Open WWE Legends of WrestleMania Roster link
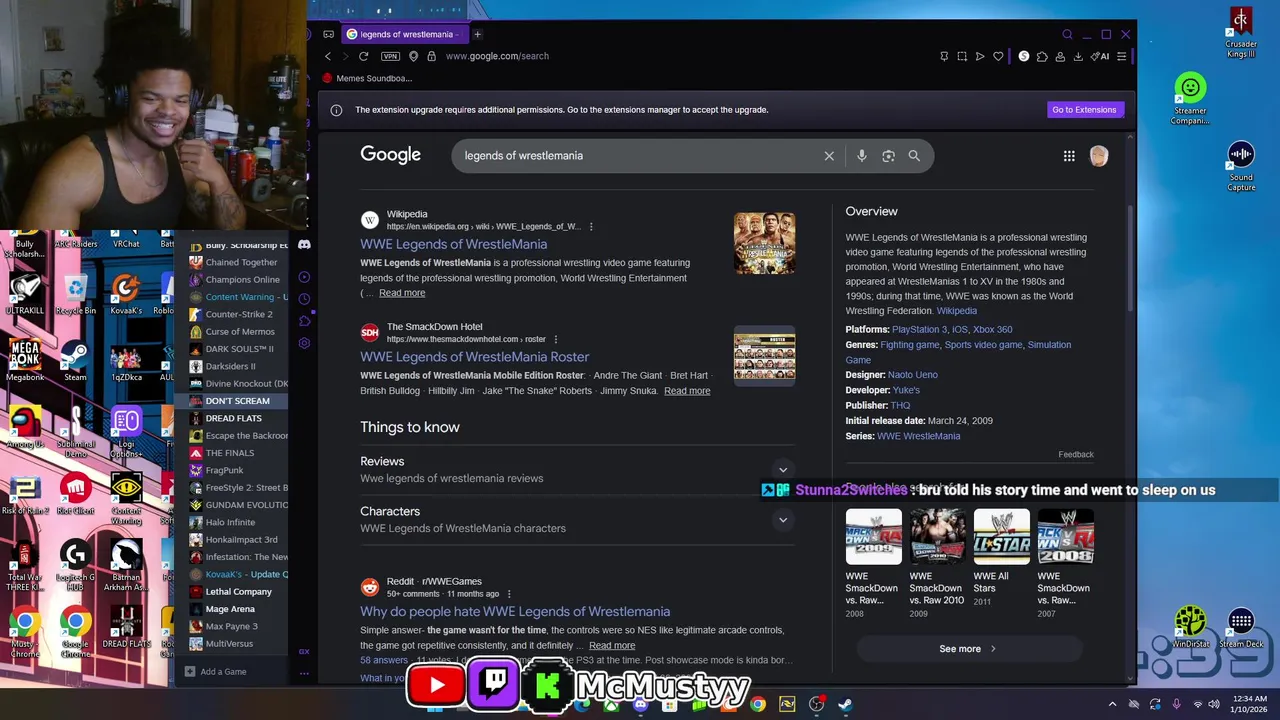This screenshot has width=1280, height=720. (474, 357)
